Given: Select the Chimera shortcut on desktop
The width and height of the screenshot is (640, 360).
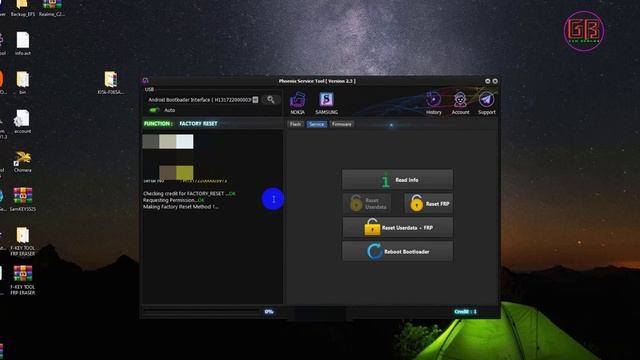Looking at the screenshot, I should pos(23,161).
